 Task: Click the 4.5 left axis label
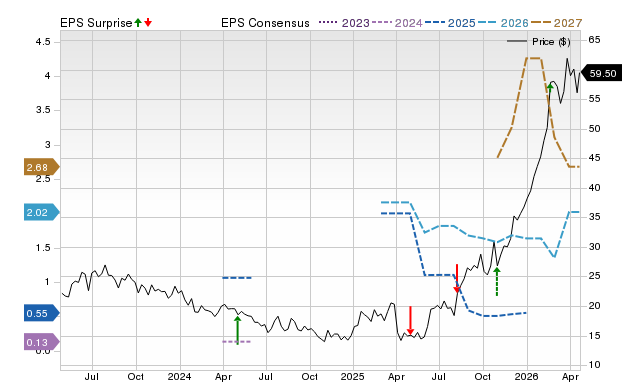pyautogui.click(x=43, y=42)
